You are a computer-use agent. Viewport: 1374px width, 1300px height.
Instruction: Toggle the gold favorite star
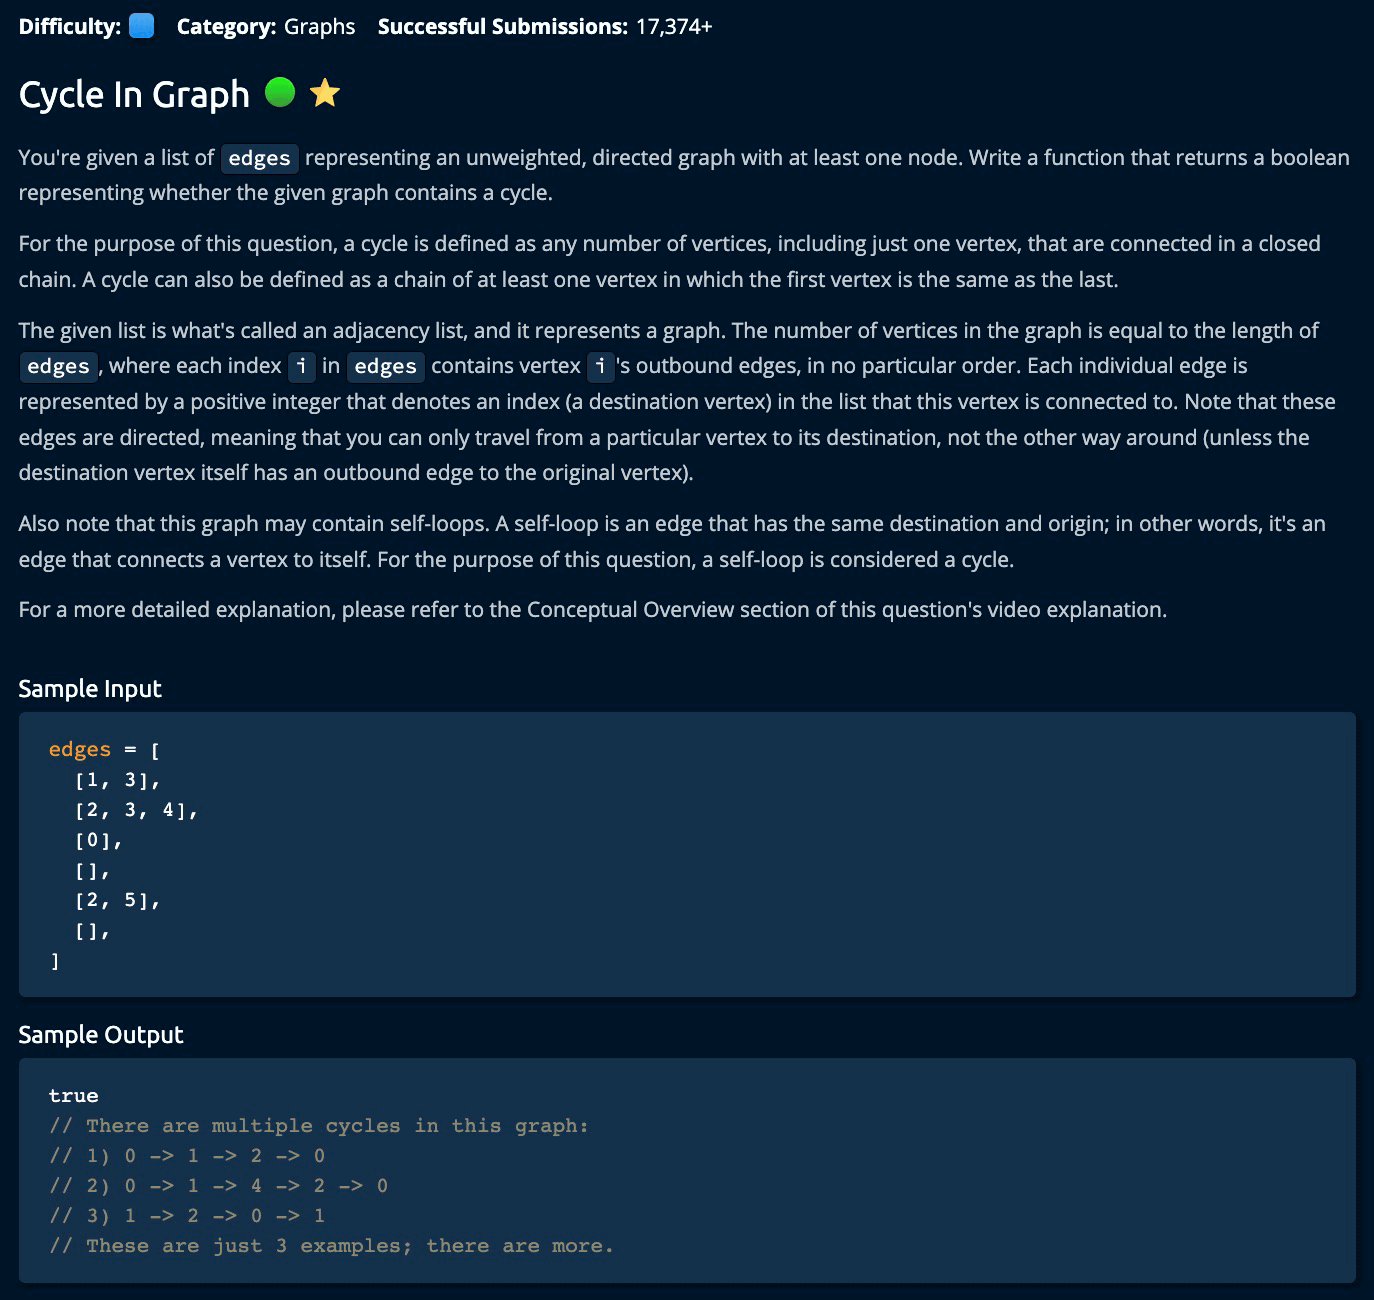click(x=325, y=93)
